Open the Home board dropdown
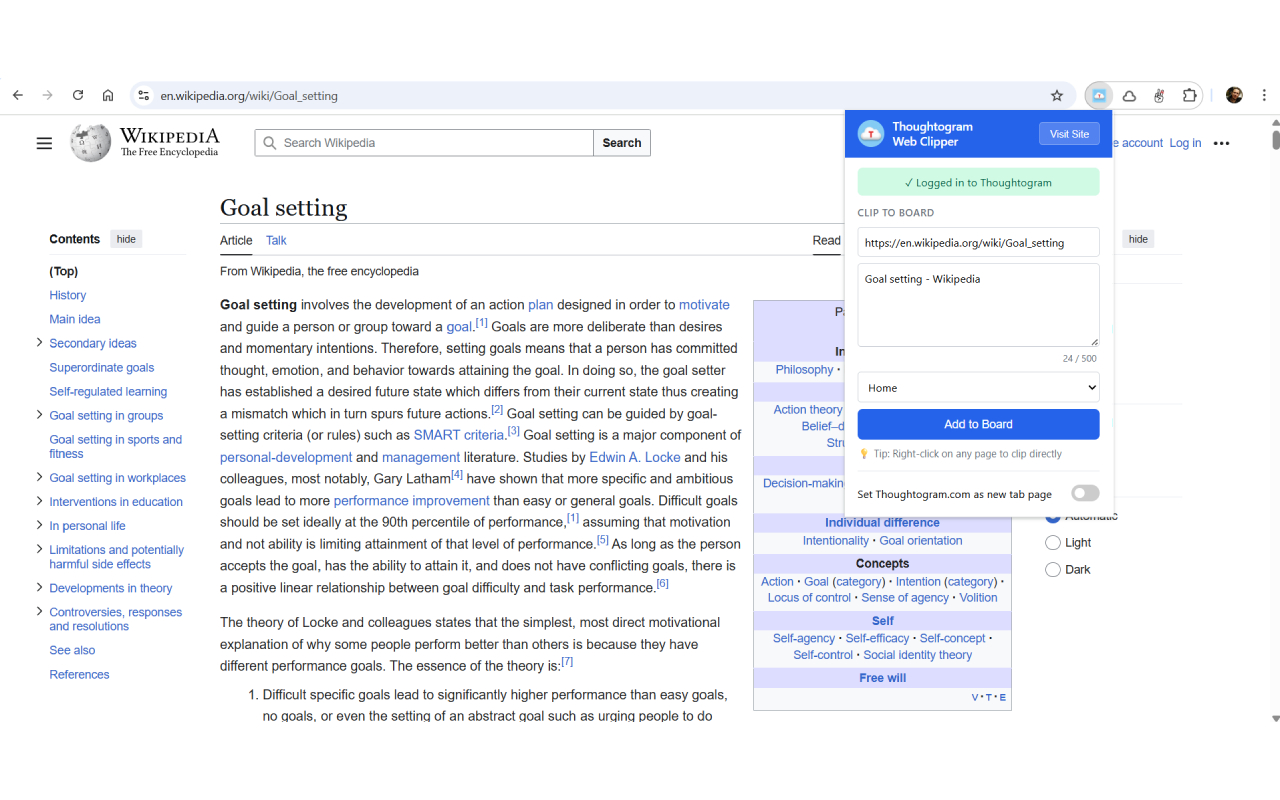The height and width of the screenshot is (800, 1280). (978, 387)
